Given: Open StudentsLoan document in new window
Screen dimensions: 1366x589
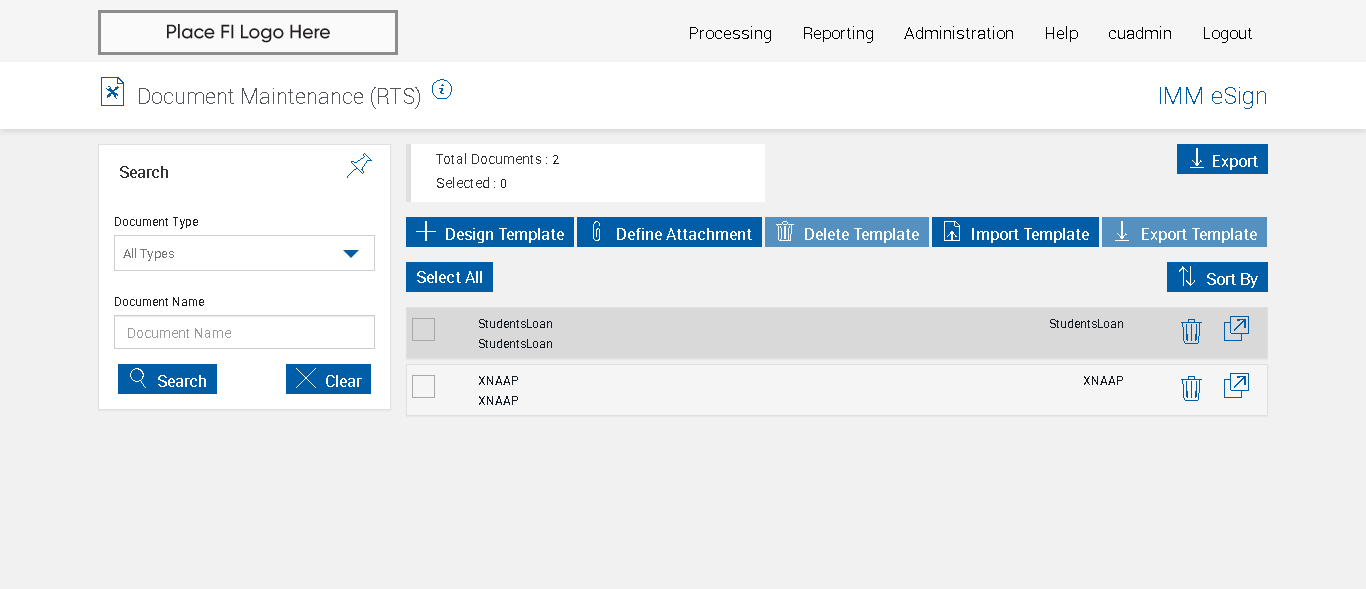Looking at the screenshot, I should [x=1236, y=329].
